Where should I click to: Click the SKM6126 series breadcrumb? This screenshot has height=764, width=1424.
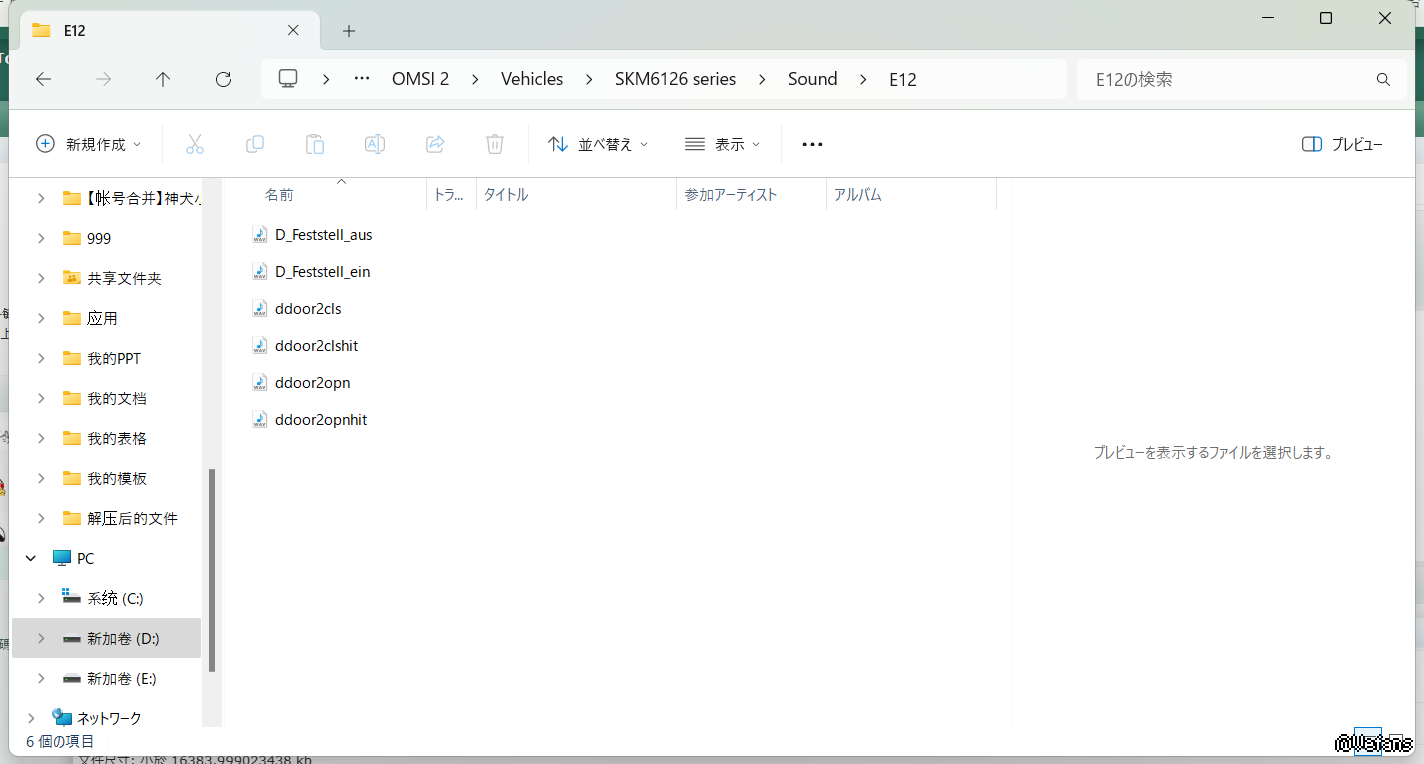(x=675, y=79)
